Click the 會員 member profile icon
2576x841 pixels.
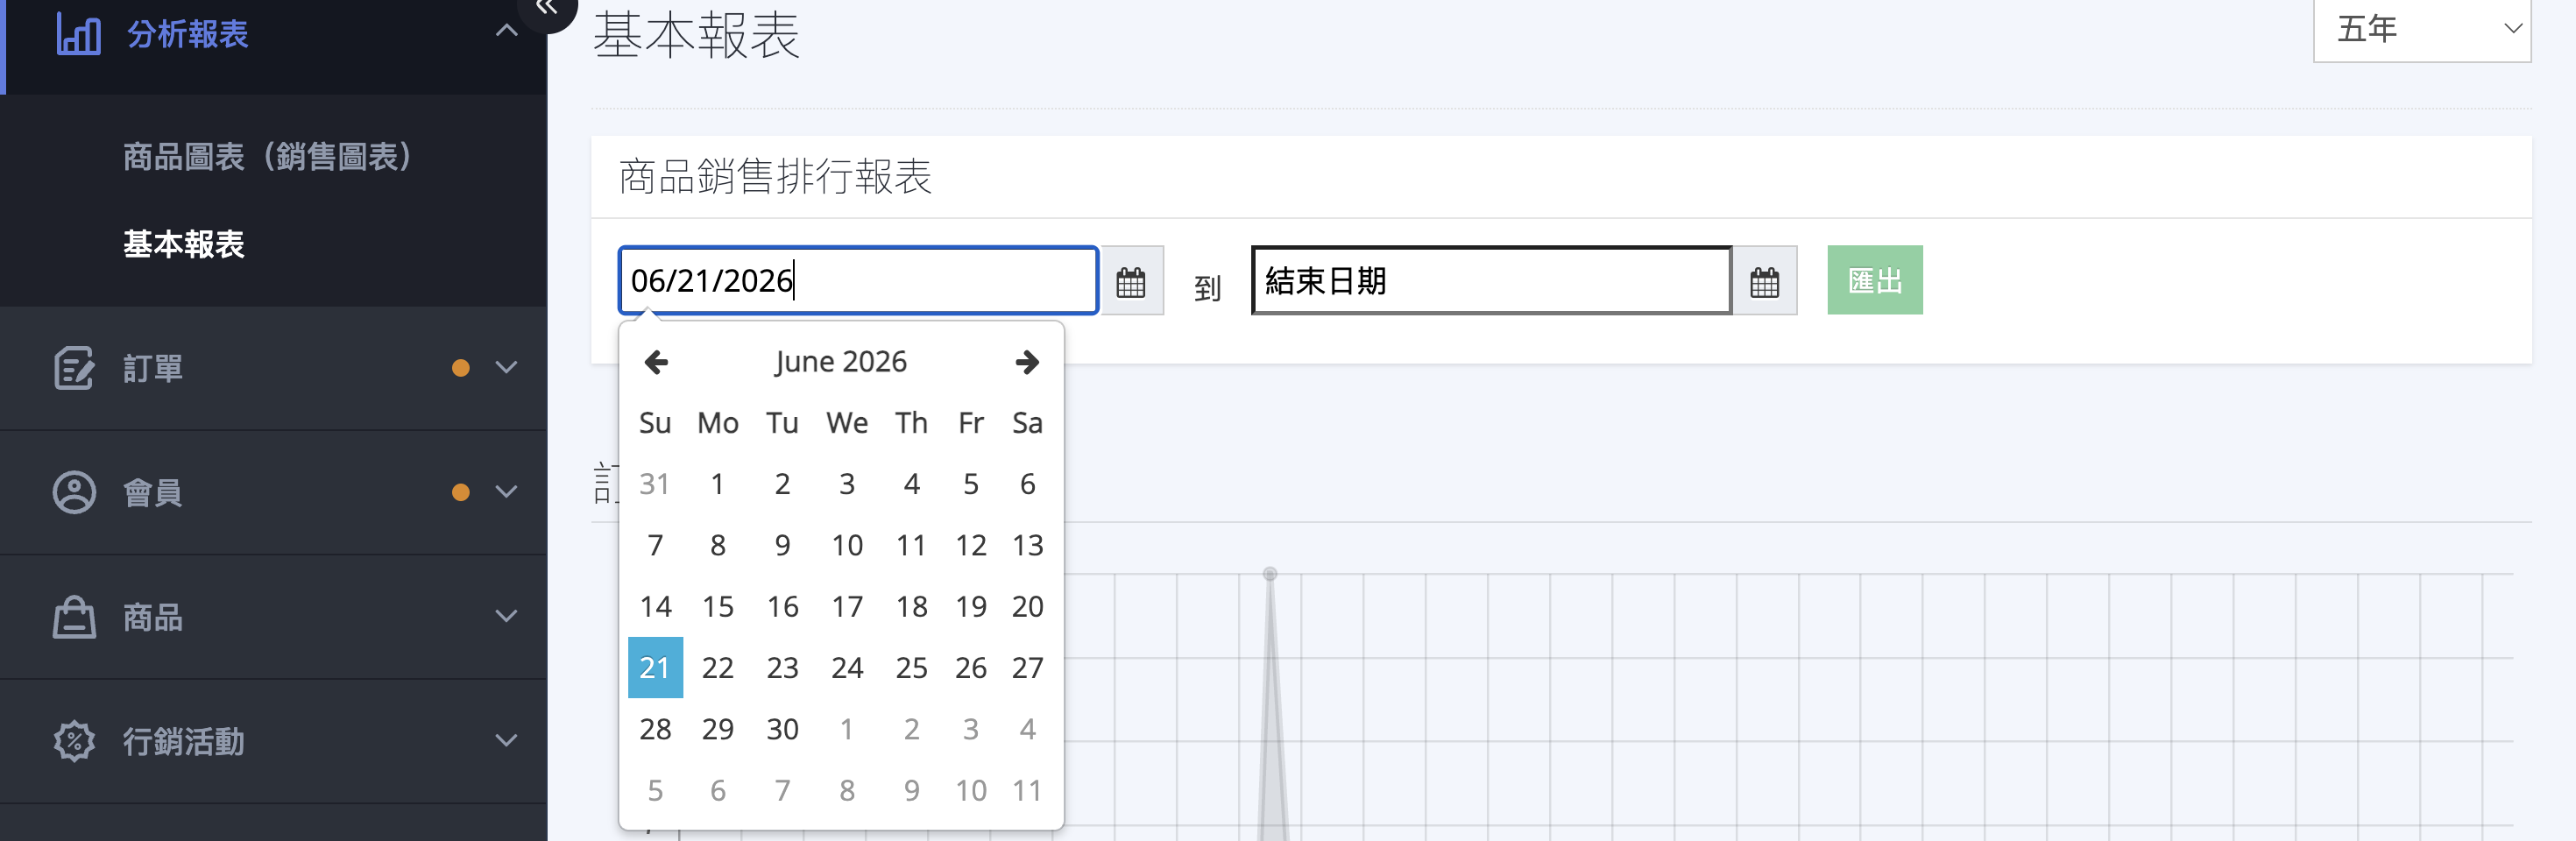point(74,492)
